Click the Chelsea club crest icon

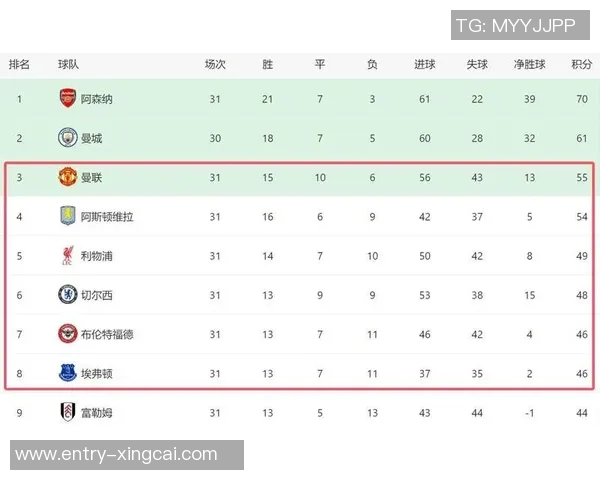click(67, 295)
